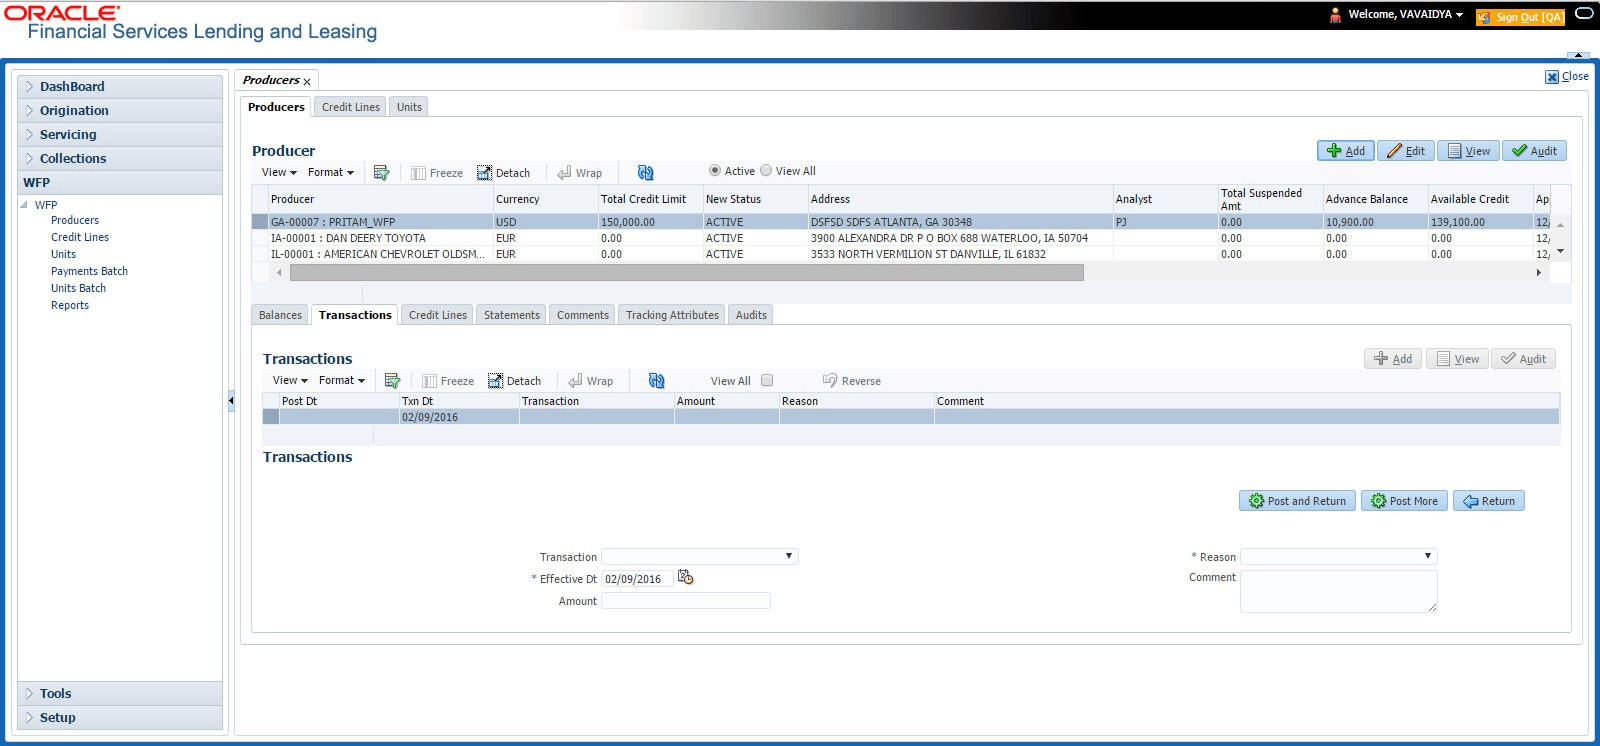Image resolution: width=1600 pixels, height=746 pixels.
Task: Click the Transactions toolbar refresh icon
Action: pyautogui.click(x=656, y=381)
